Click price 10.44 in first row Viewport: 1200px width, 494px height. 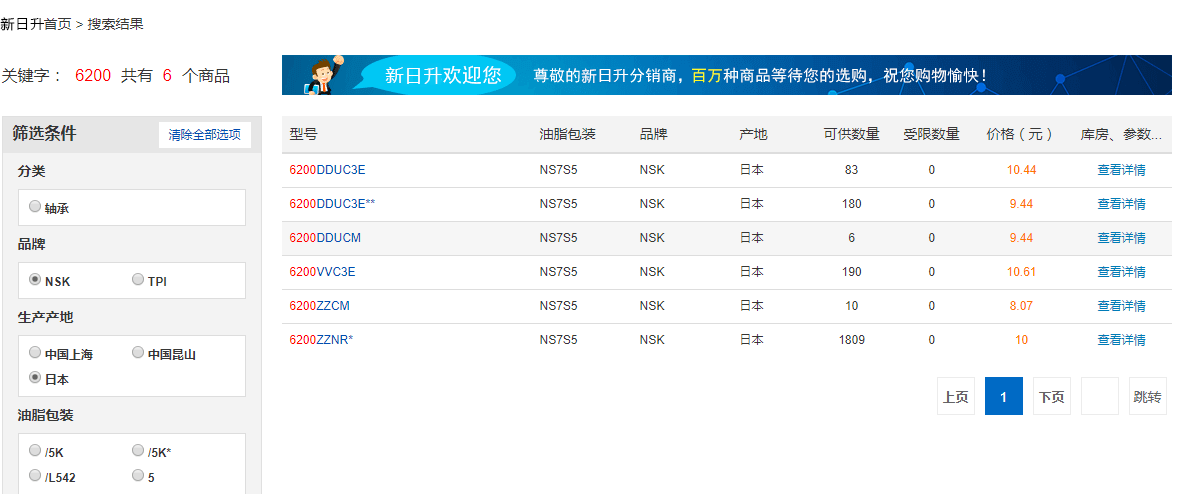pos(1021,170)
